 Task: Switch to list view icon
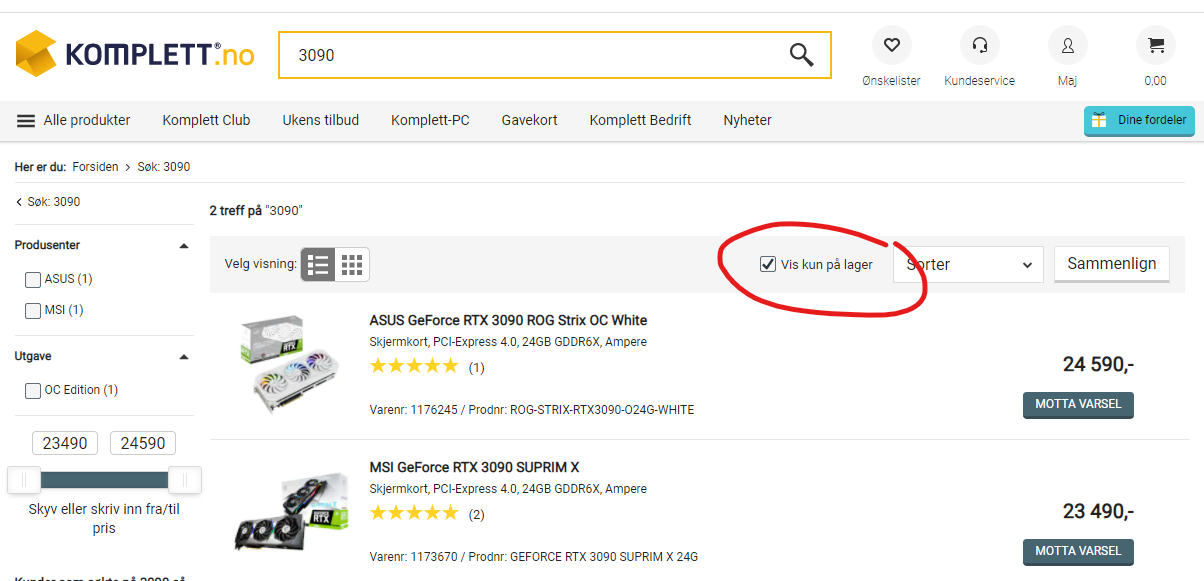(x=318, y=265)
